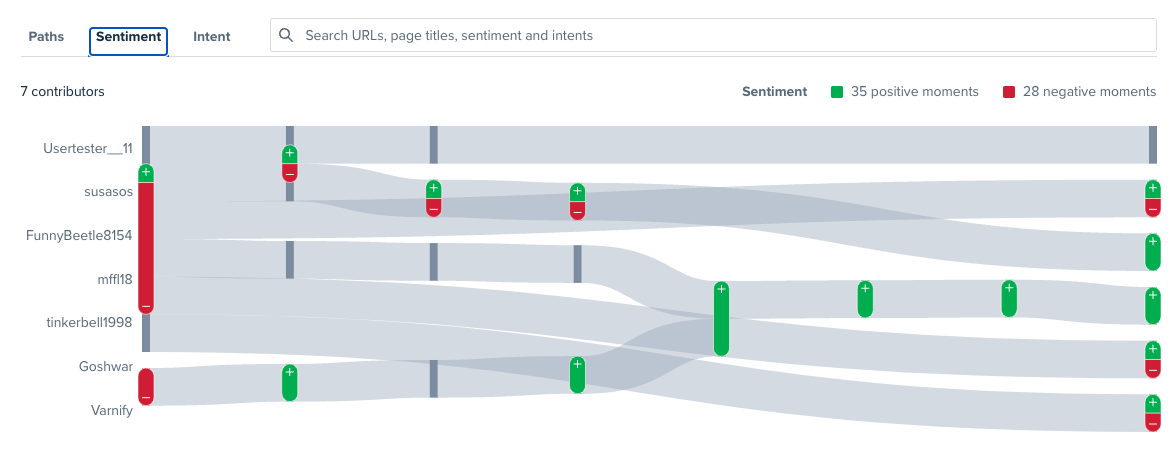Select the Sentiment tab

click(x=128, y=37)
